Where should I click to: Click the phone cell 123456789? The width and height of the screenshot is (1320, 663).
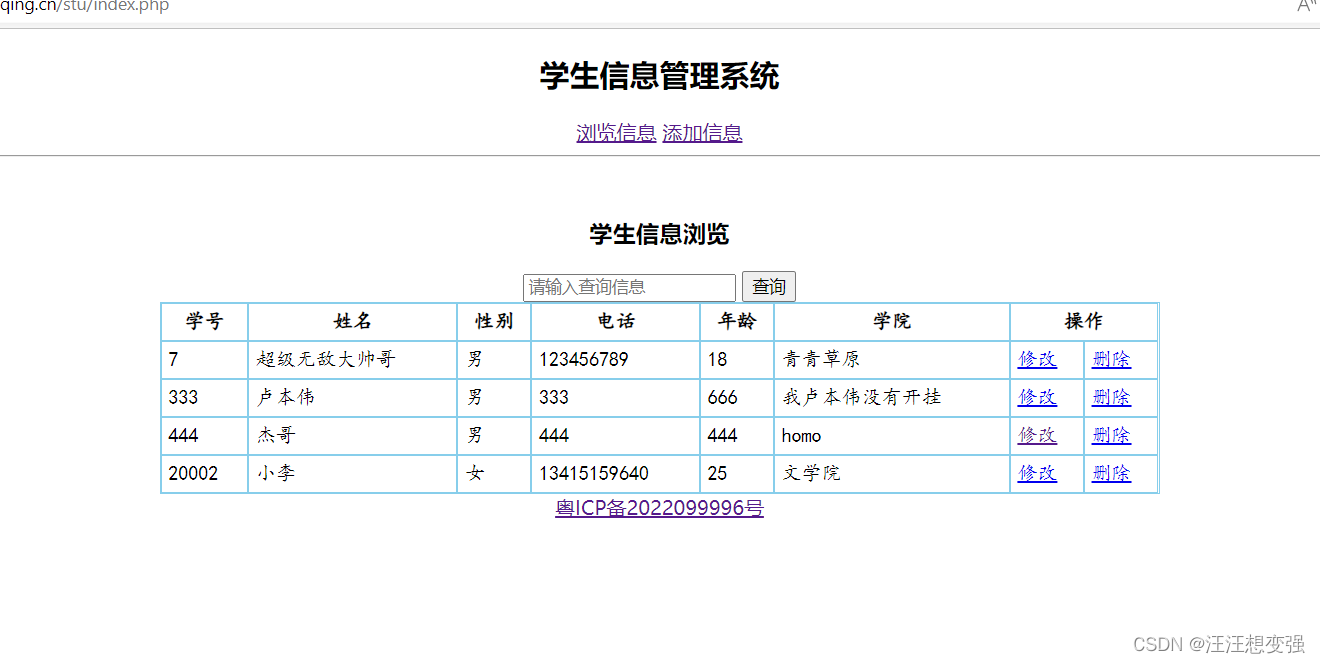615,360
